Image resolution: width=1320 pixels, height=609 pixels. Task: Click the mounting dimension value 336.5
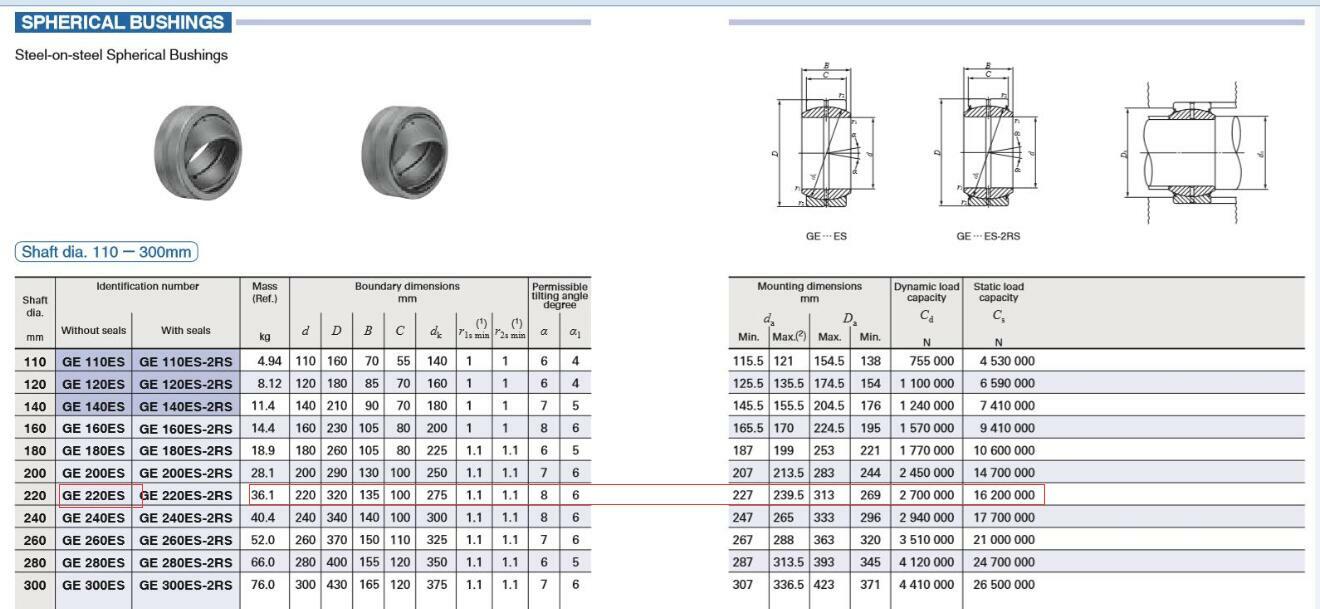point(789,585)
